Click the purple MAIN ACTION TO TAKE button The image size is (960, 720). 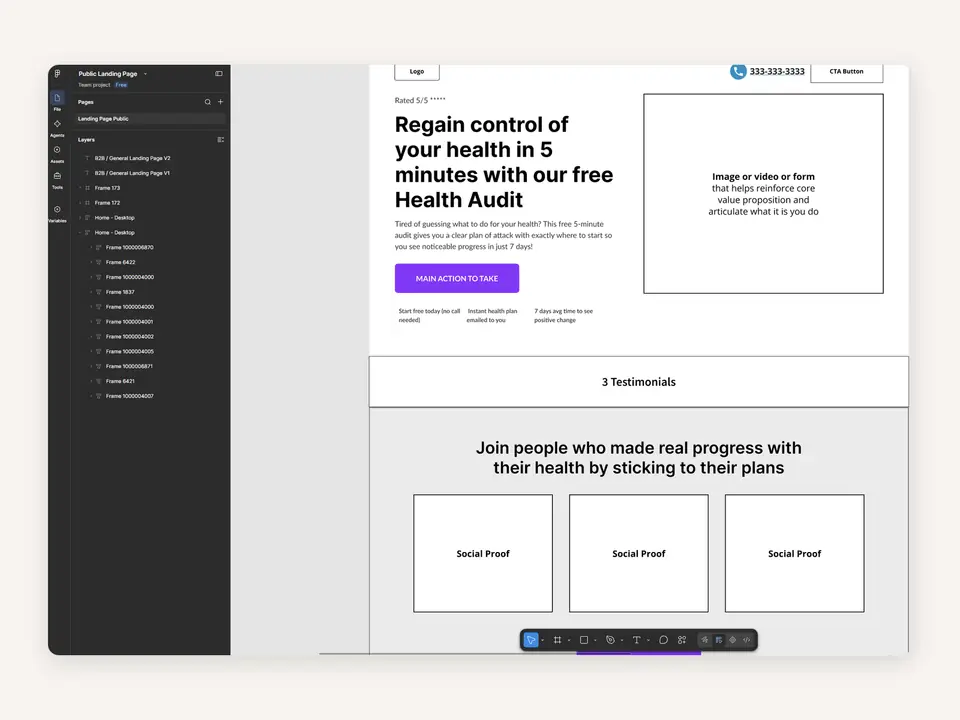(x=457, y=278)
